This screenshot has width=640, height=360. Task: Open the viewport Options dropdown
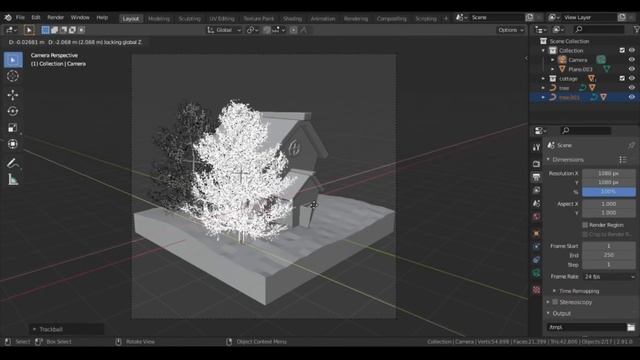511,30
